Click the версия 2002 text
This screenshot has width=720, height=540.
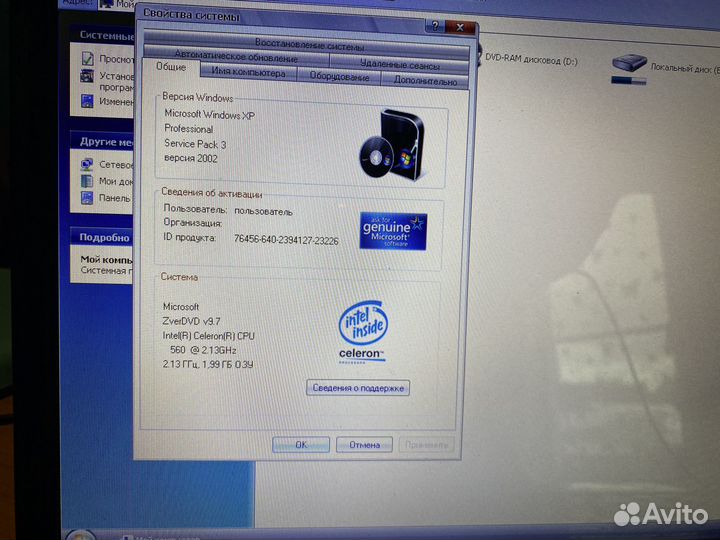[191, 158]
